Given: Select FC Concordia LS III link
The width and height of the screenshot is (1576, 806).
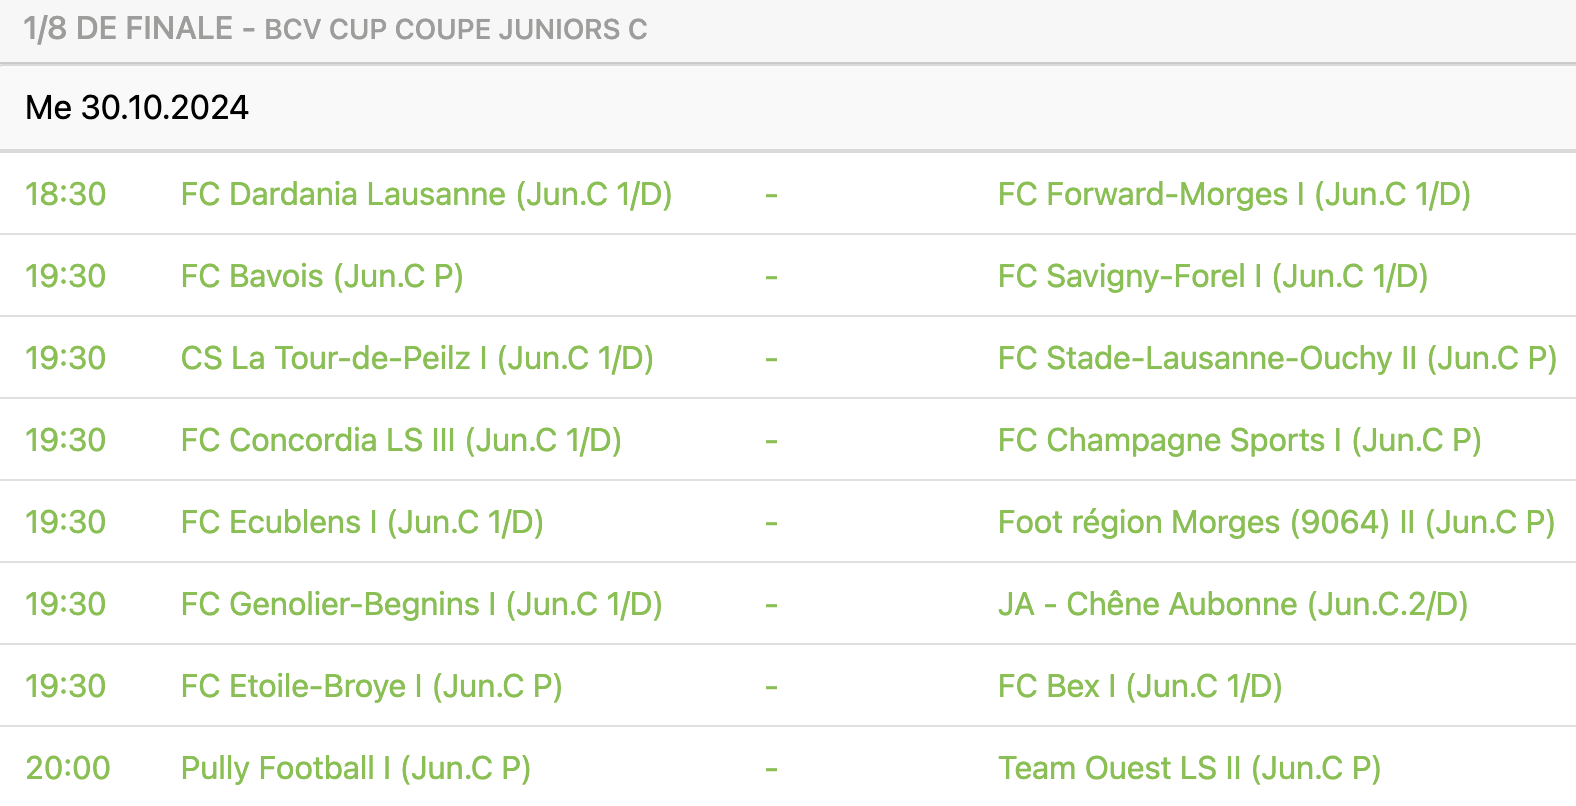Looking at the screenshot, I should (x=401, y=440).
